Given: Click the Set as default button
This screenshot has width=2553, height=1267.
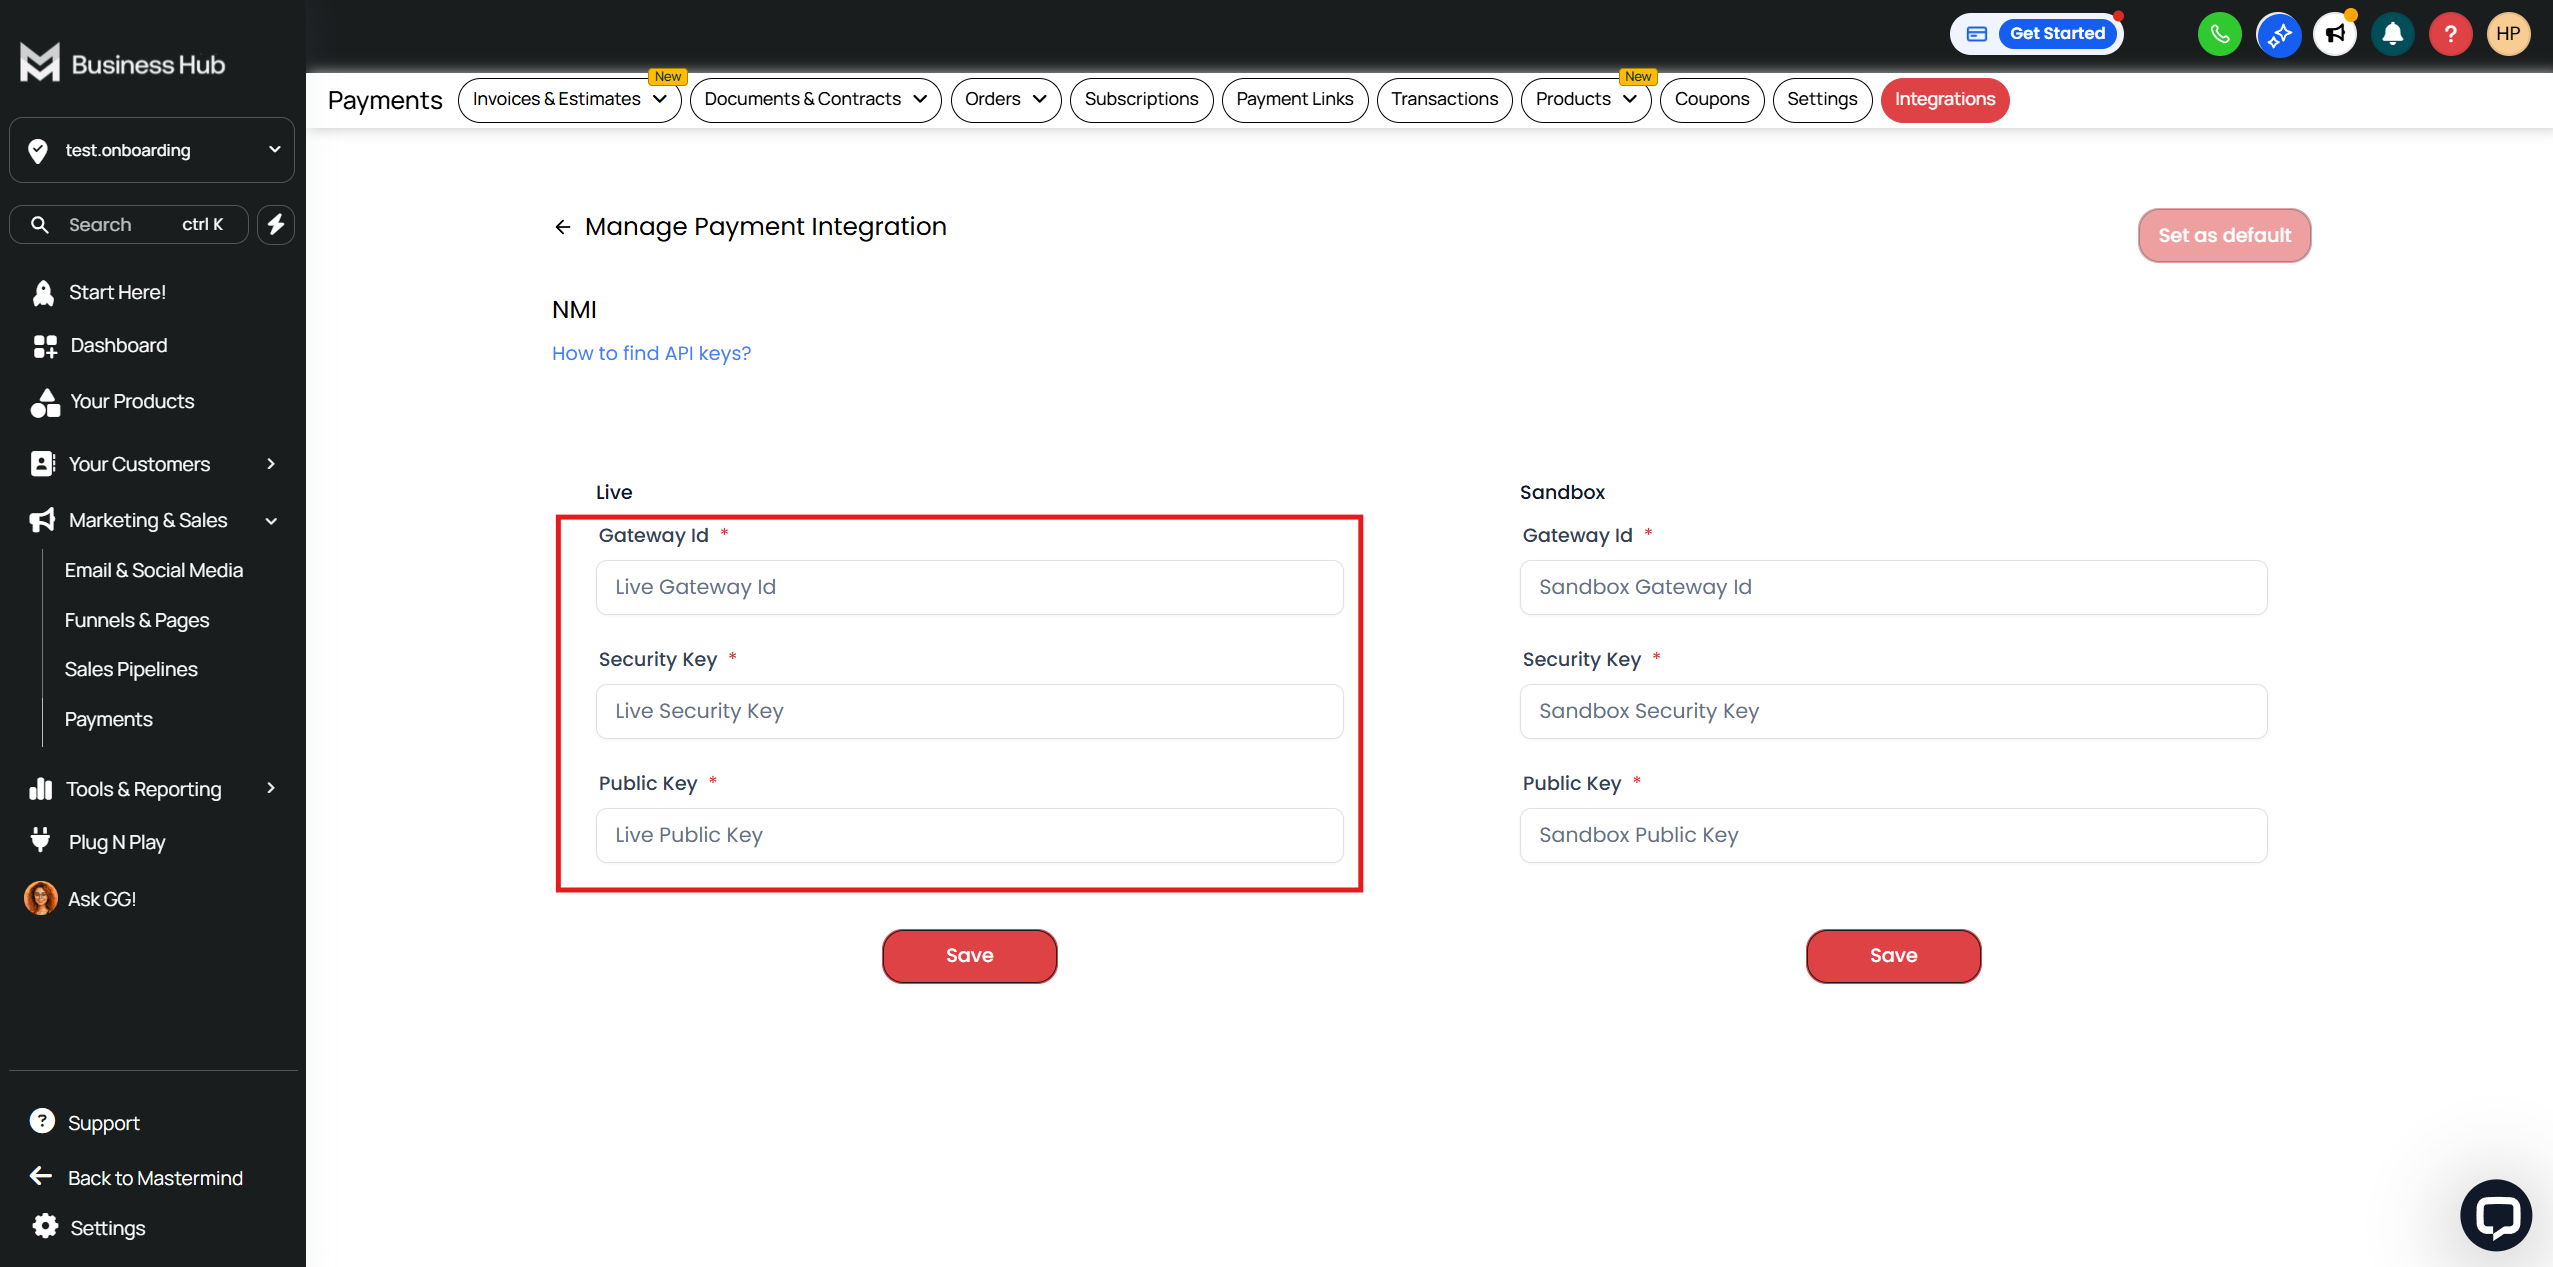Looking at the screenshot, I should [x=2224, y=236].
